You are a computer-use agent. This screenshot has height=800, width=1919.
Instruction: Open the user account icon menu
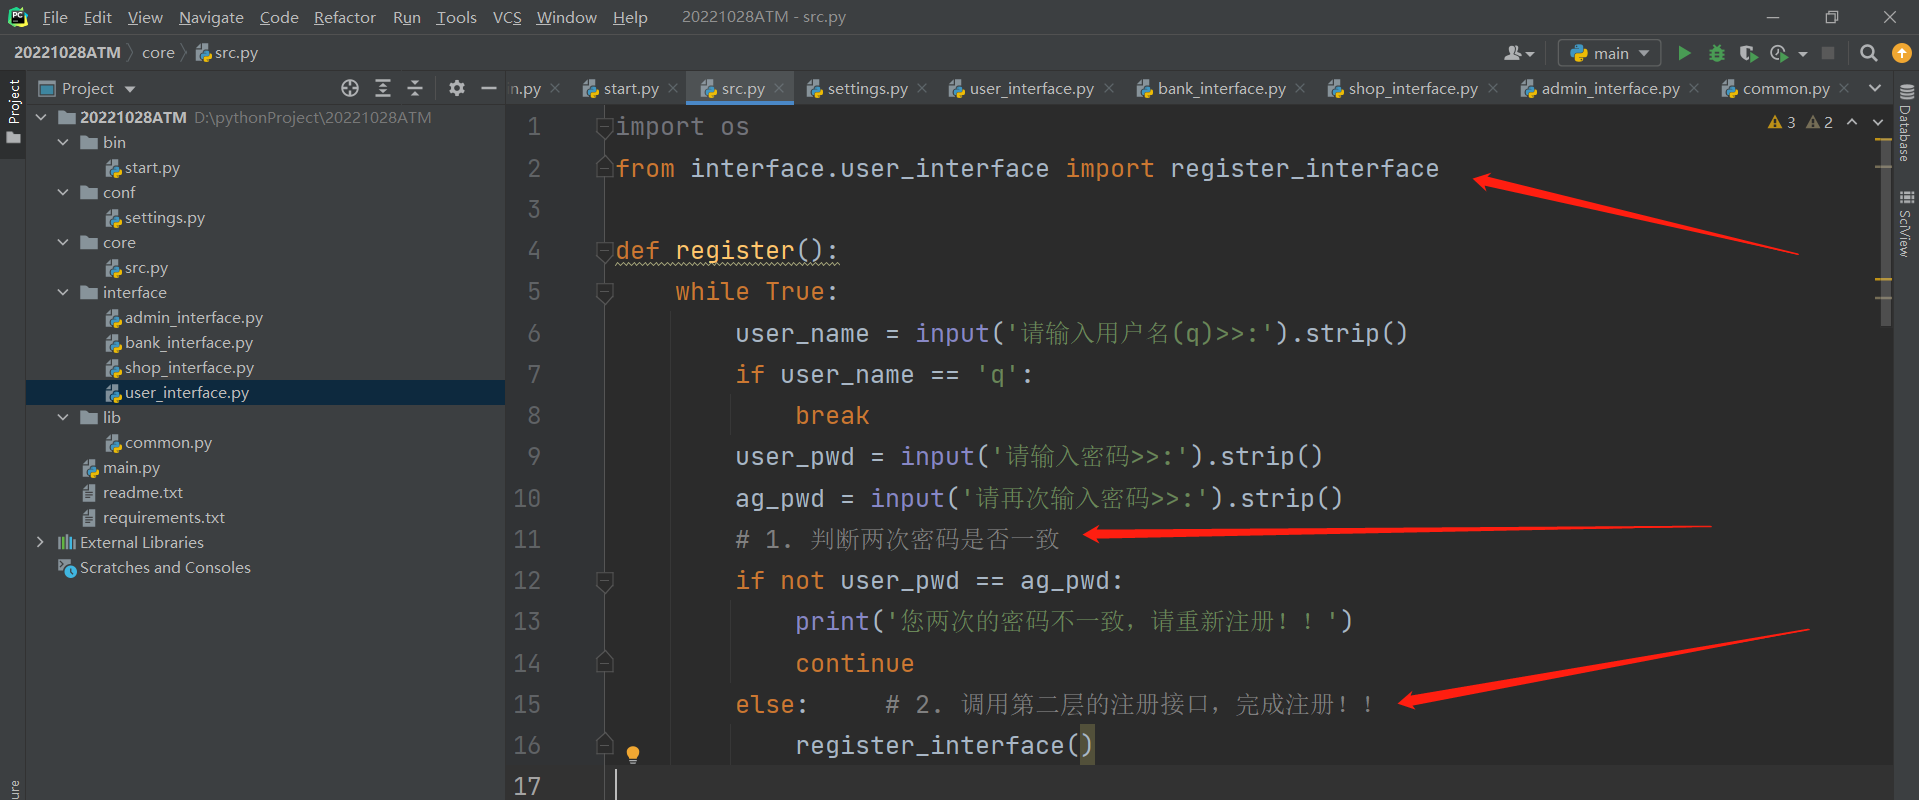click(1519, 53)
